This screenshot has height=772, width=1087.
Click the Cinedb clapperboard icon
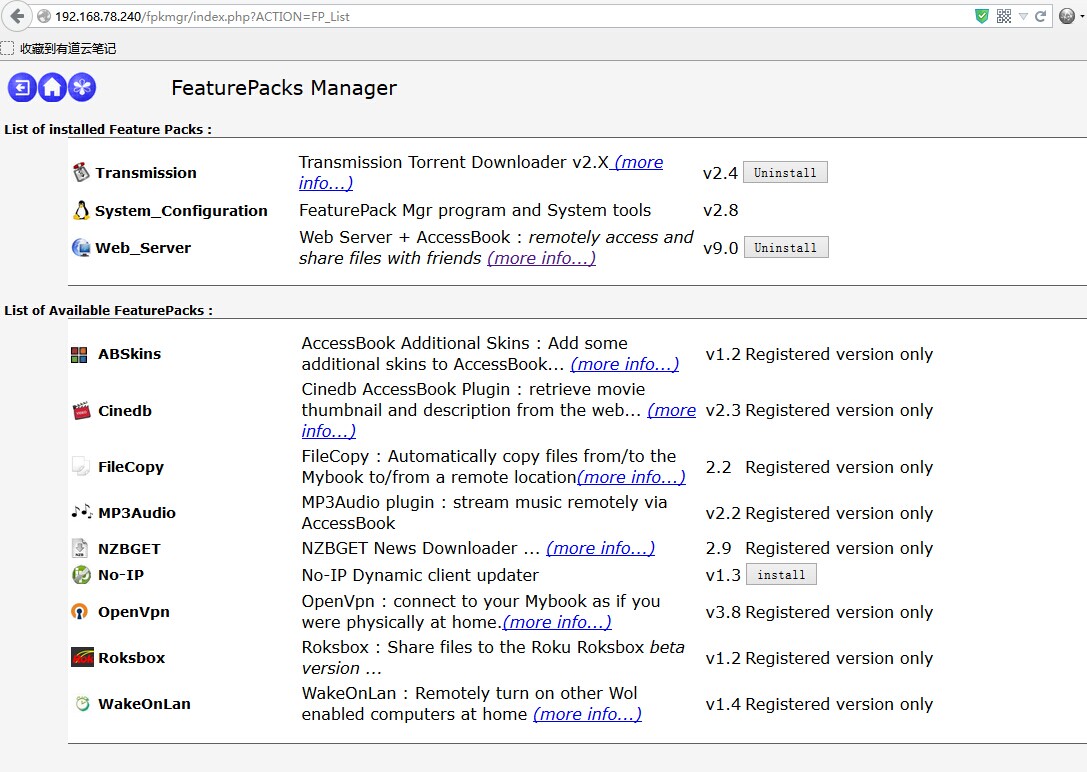click(x=82, y=410)
